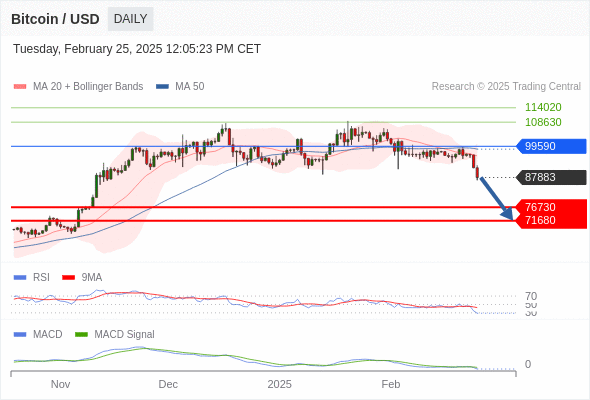
Task: Click the blue 99590 pivot price tag
Action: pos(551,146)
